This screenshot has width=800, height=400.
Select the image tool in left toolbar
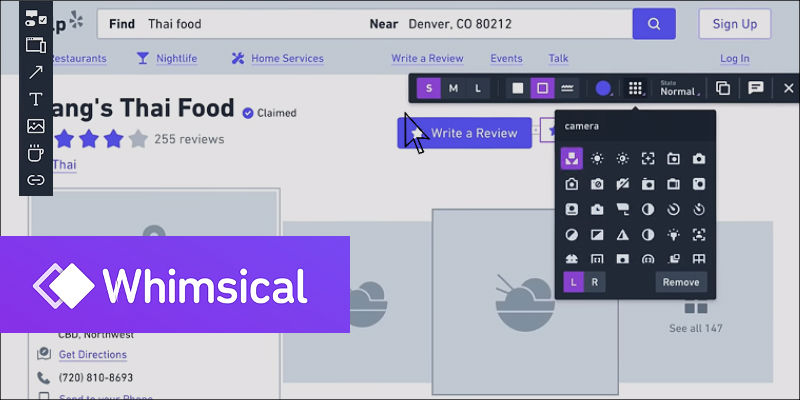pos(36,126)
